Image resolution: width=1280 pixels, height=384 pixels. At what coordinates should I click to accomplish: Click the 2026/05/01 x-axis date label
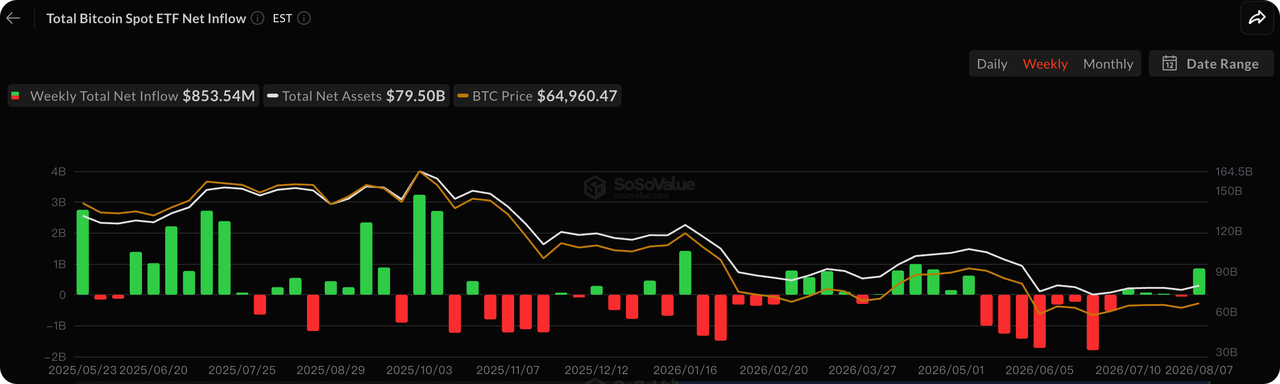(x=951, y=370)
